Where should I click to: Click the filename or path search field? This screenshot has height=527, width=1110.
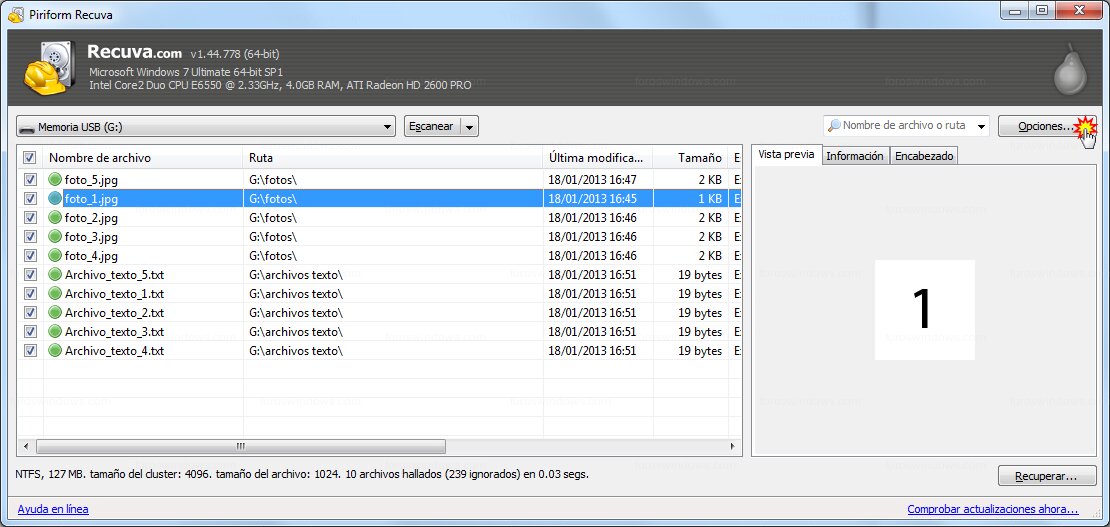[908, 126]
